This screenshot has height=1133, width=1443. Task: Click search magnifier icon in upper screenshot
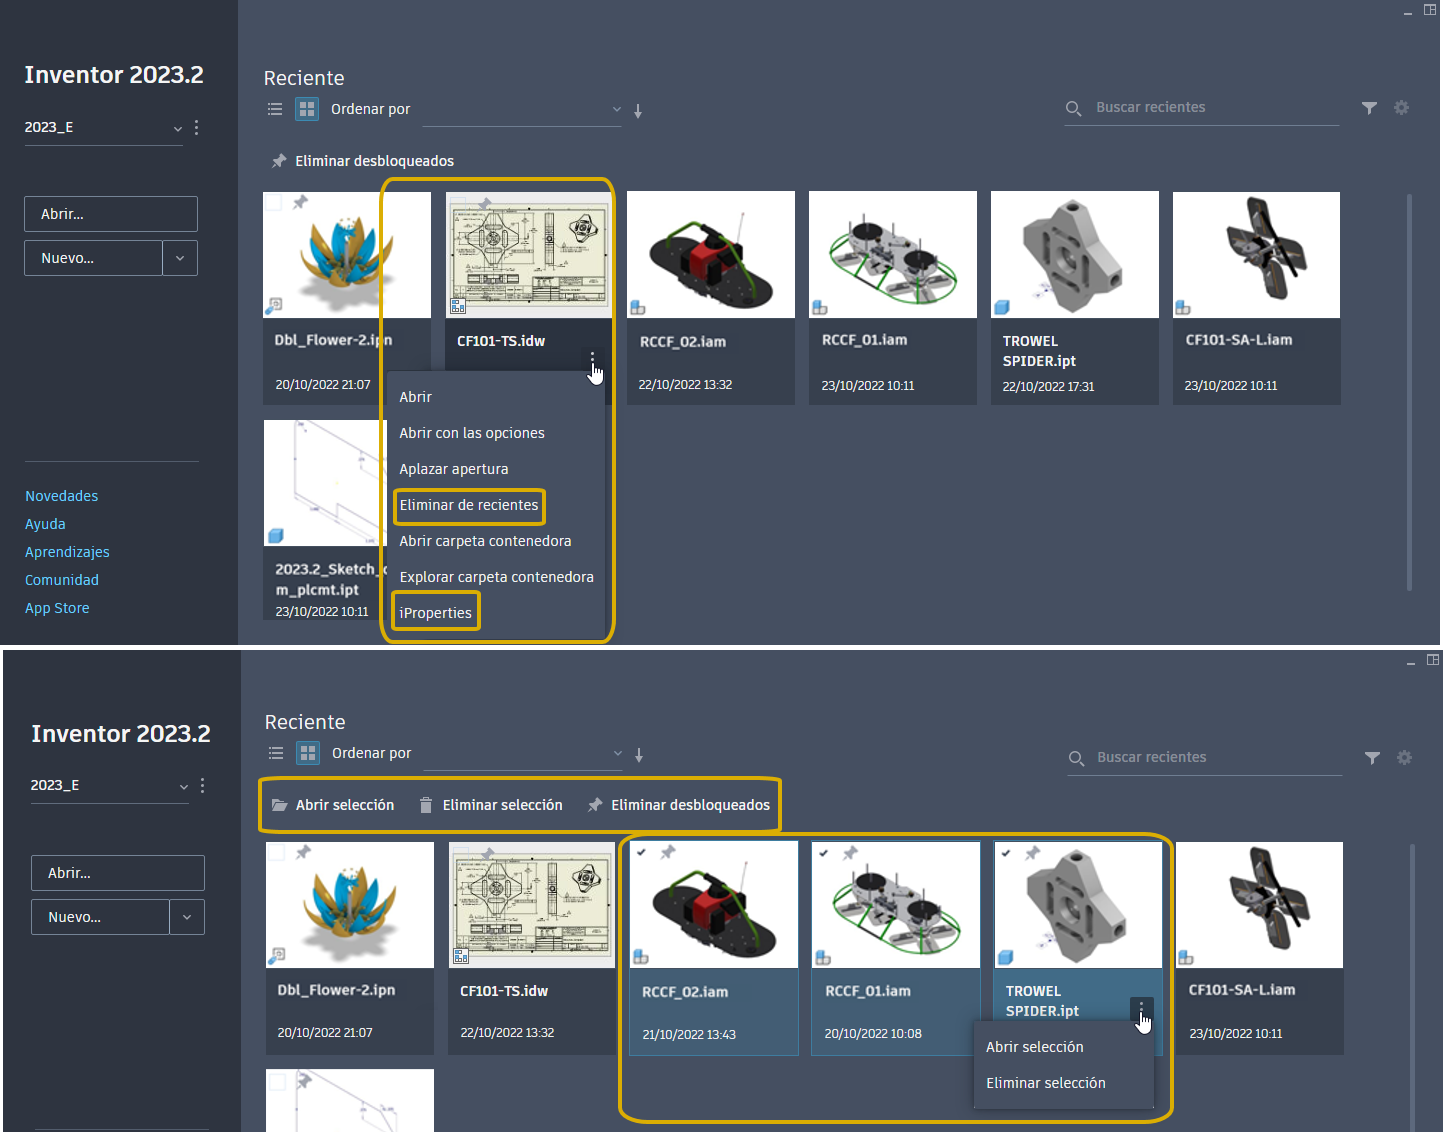[1073, 108]
